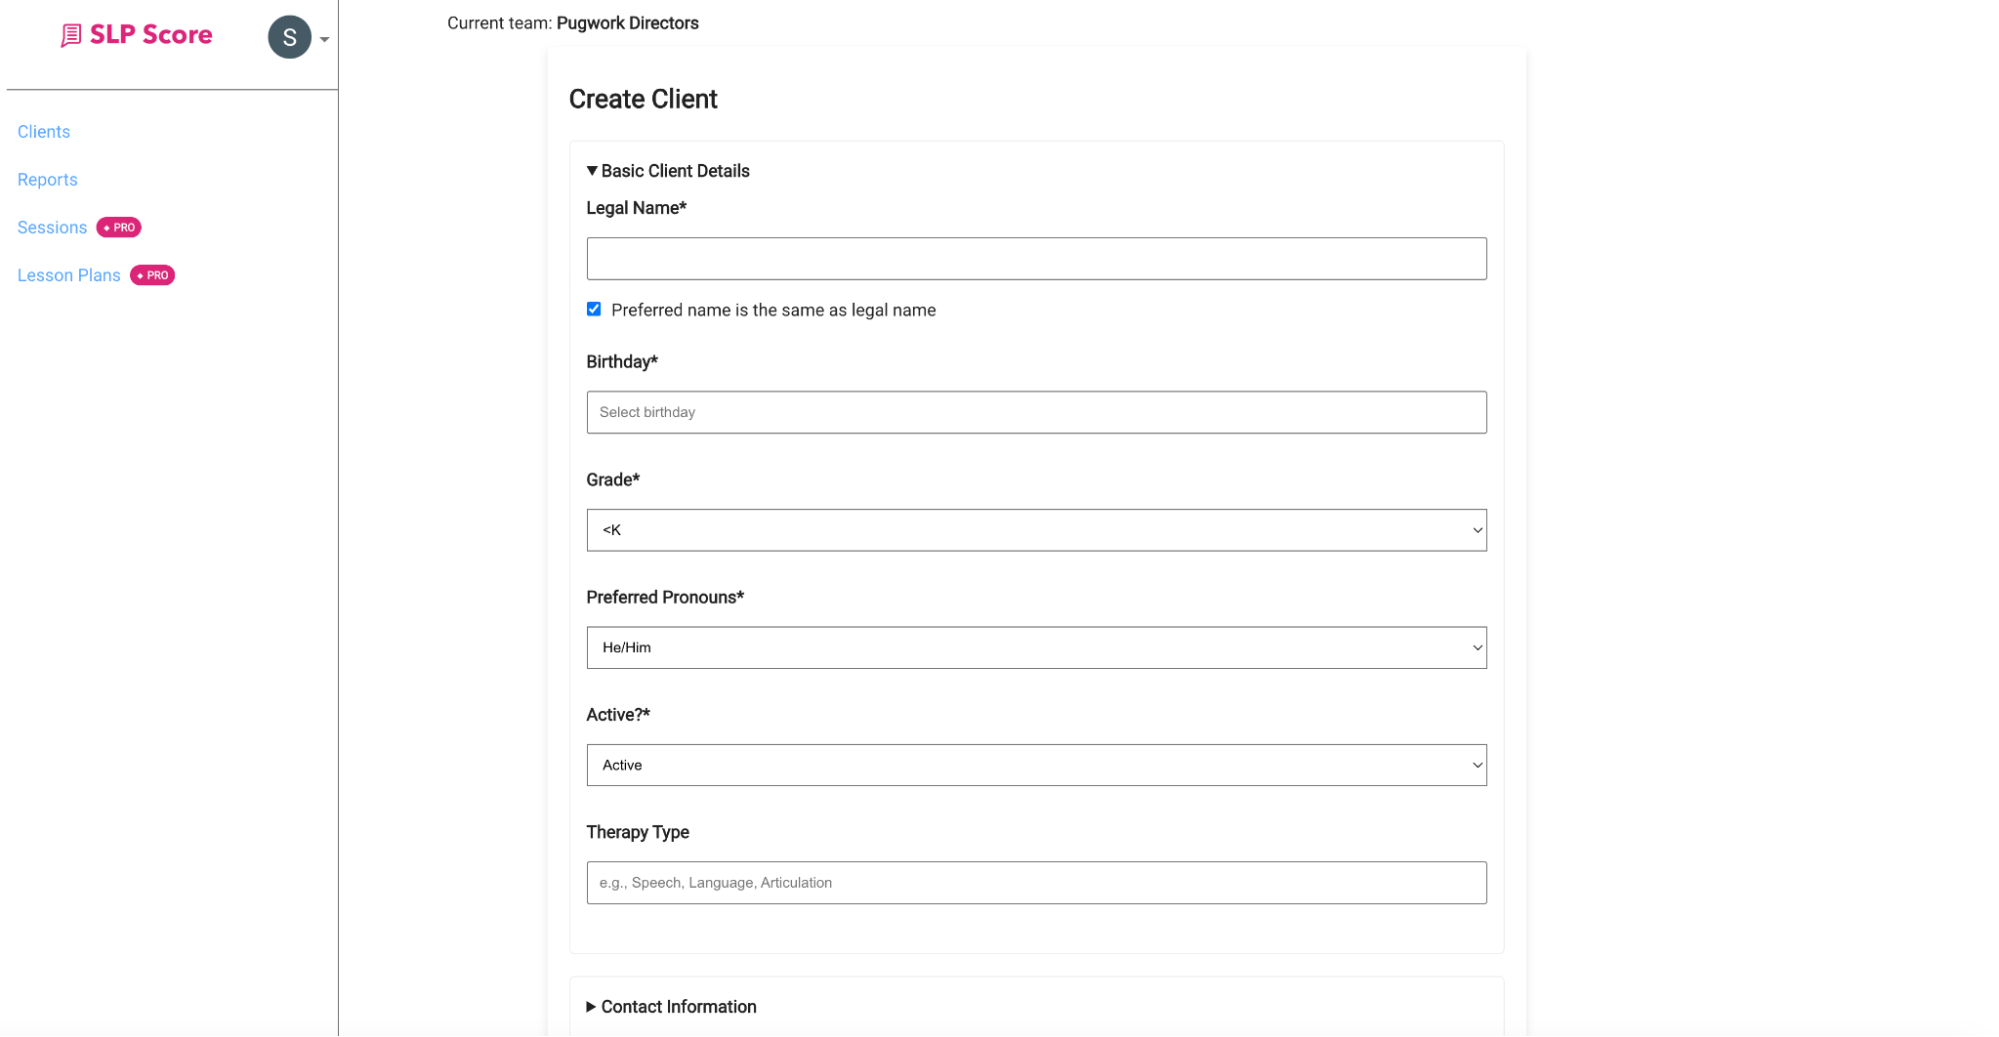The height and width of the screenshot is (1037, 1999).
Task: Open the account dropdown beside the avatar
Action: click(x=324, y=39)
